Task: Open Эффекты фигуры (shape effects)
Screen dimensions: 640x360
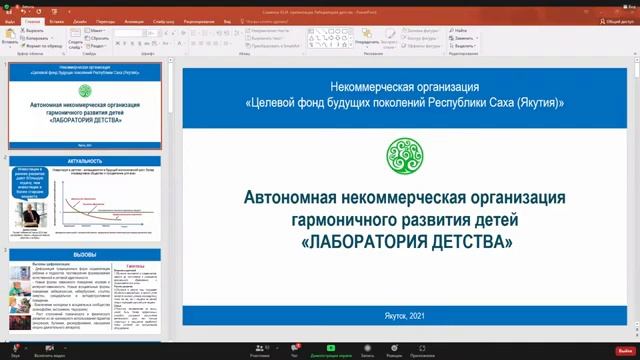Action: pyautogui.click(x=421, y=46)
